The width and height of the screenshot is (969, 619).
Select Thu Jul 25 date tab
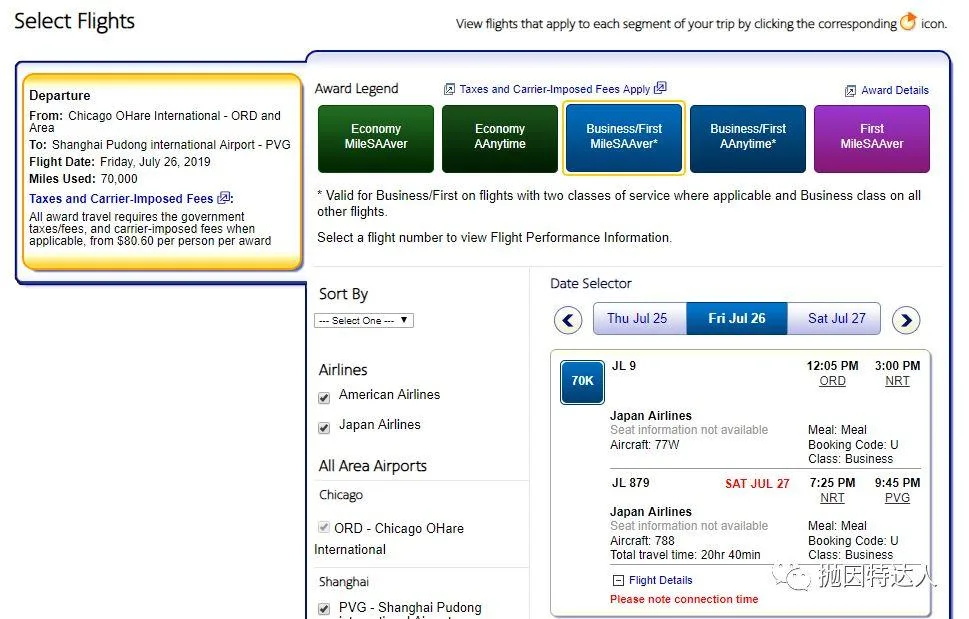[x=640, y=319]
